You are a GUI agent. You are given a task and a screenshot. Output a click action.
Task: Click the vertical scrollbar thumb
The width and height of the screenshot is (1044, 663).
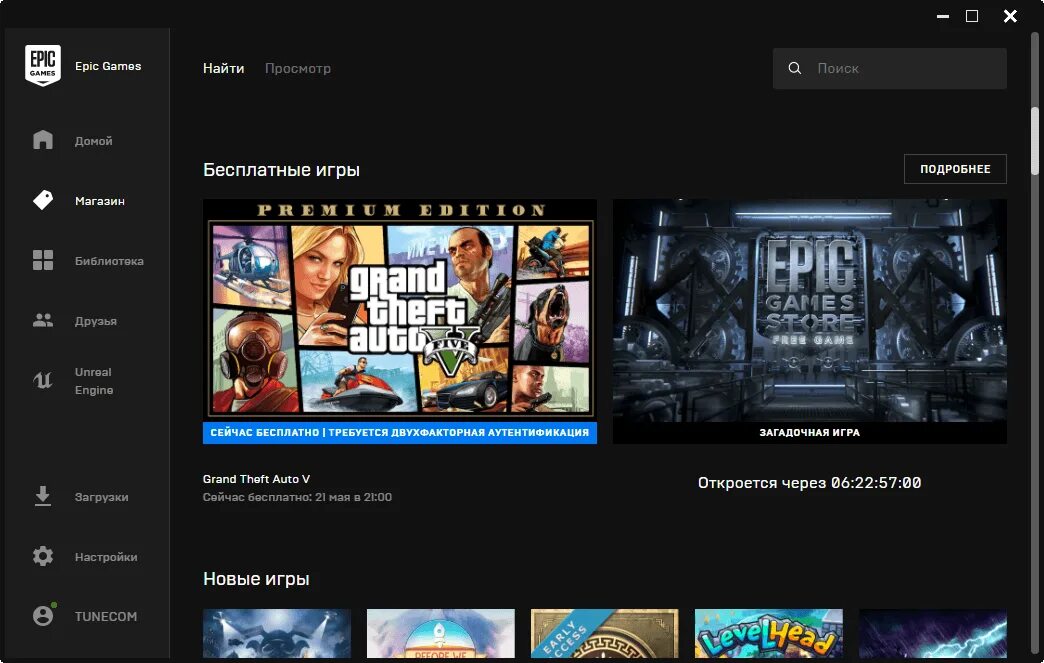click(1035, 140)
